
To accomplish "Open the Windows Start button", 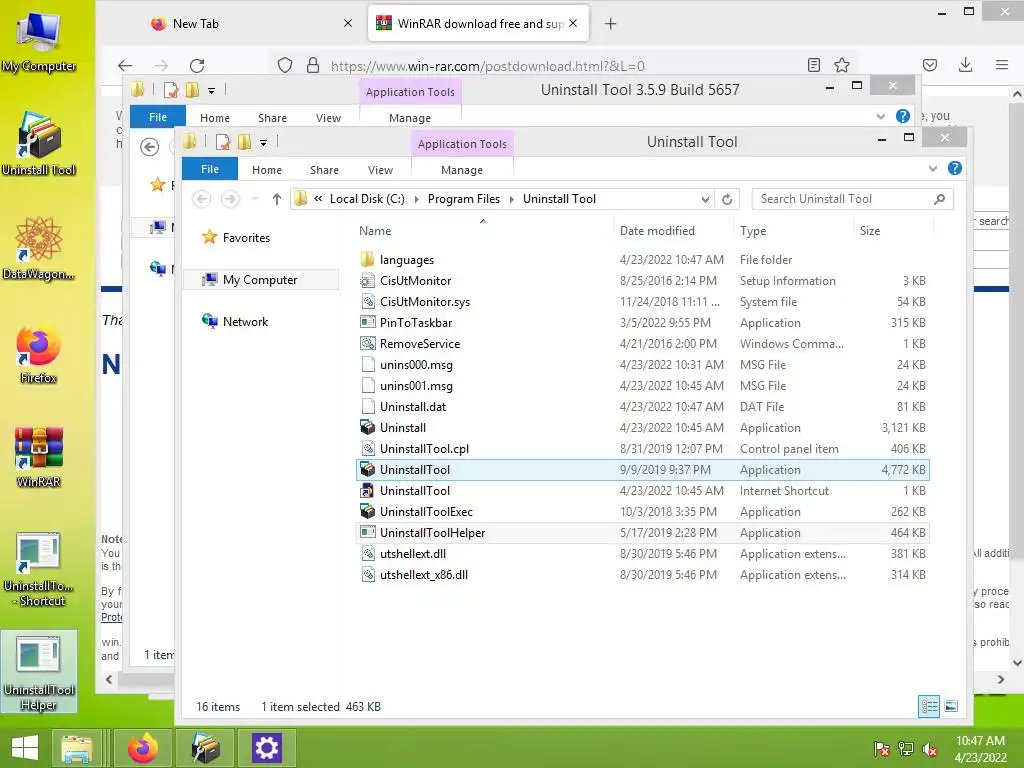I will click(x=25, y=748).
